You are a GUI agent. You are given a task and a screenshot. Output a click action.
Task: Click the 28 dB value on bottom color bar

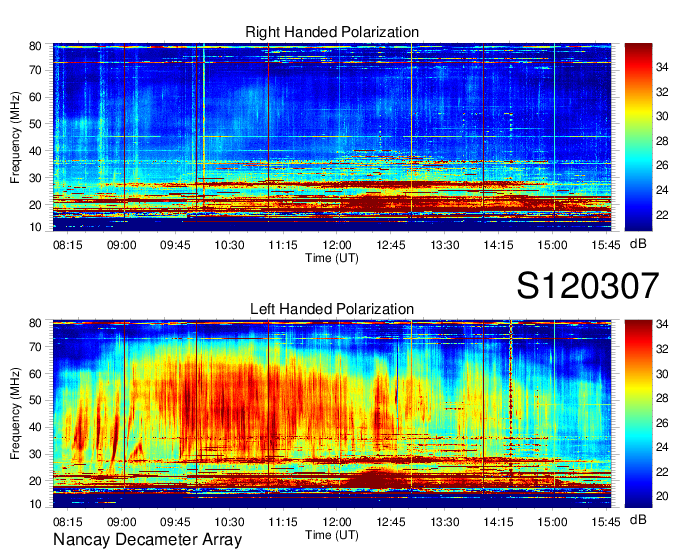662,398
